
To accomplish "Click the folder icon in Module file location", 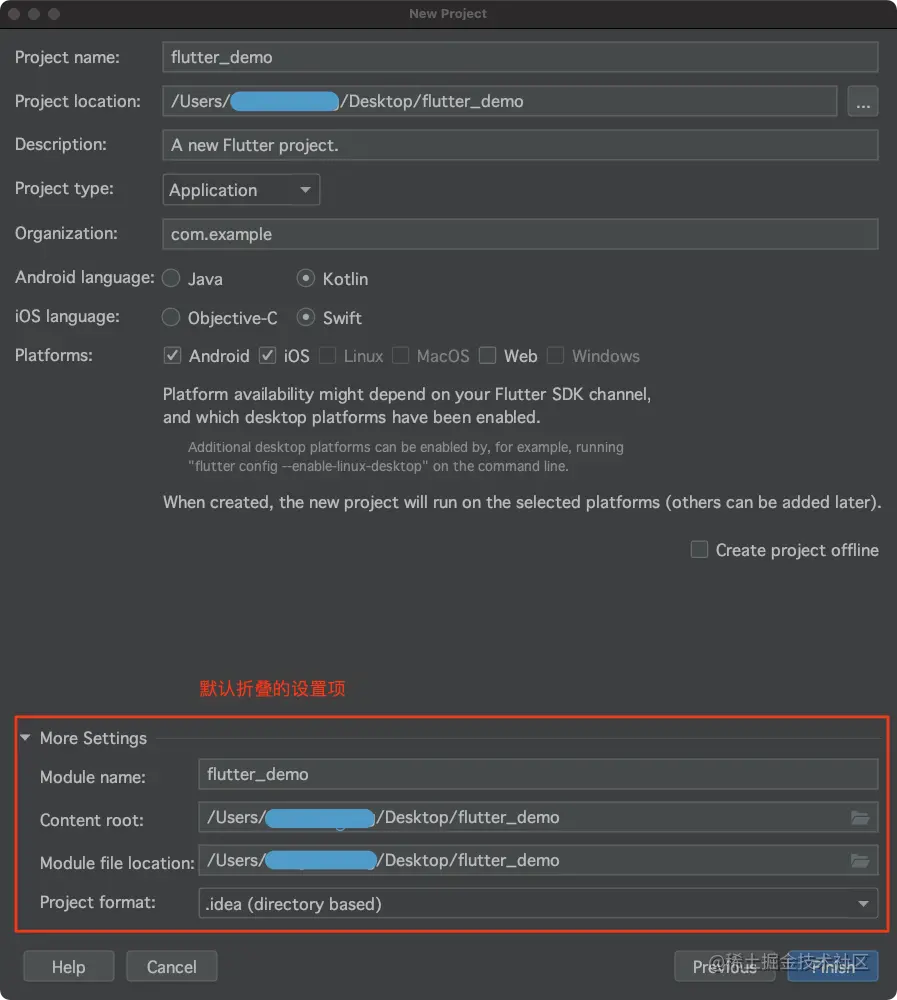I will point(859,861).
